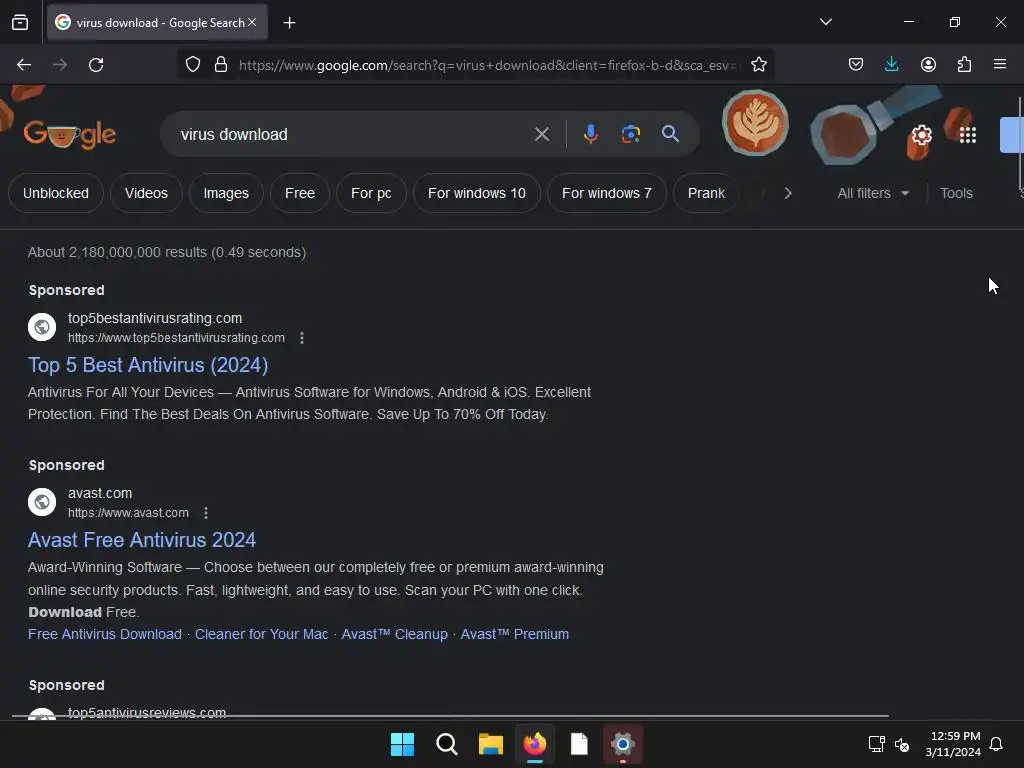Open a new tab with plus button
This screenshot has width=1024, height=768.
coord(289,23)
